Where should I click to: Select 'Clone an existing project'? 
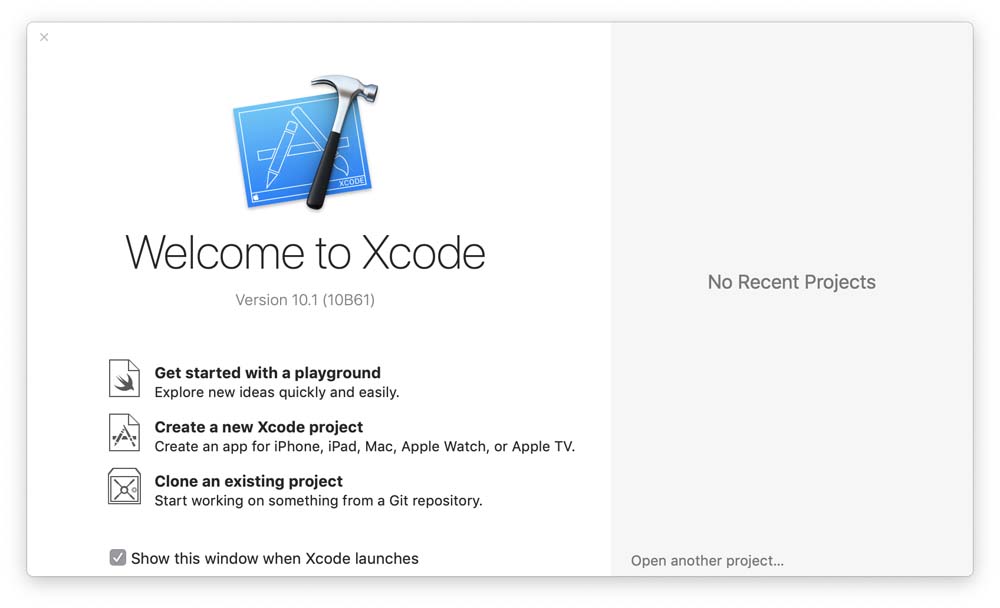point(248,481)
